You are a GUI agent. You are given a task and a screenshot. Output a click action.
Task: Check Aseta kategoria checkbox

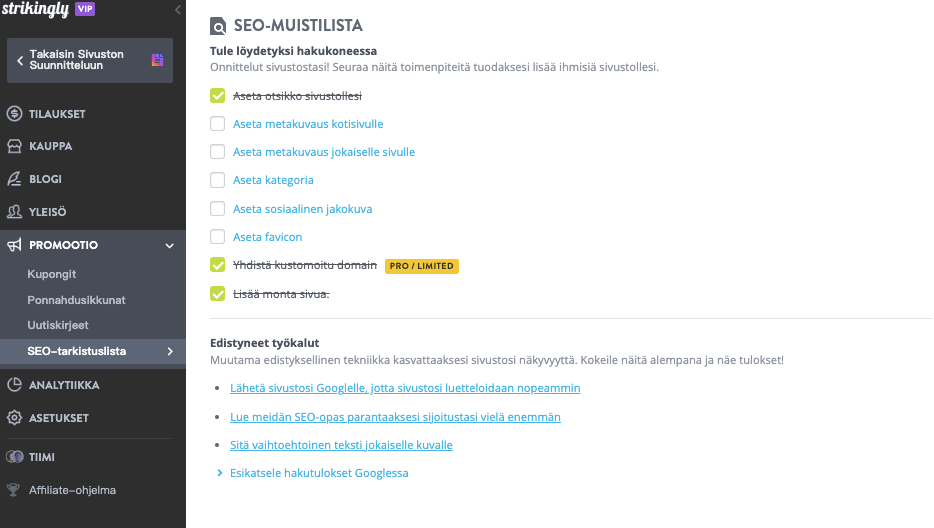tap(217, 180)
